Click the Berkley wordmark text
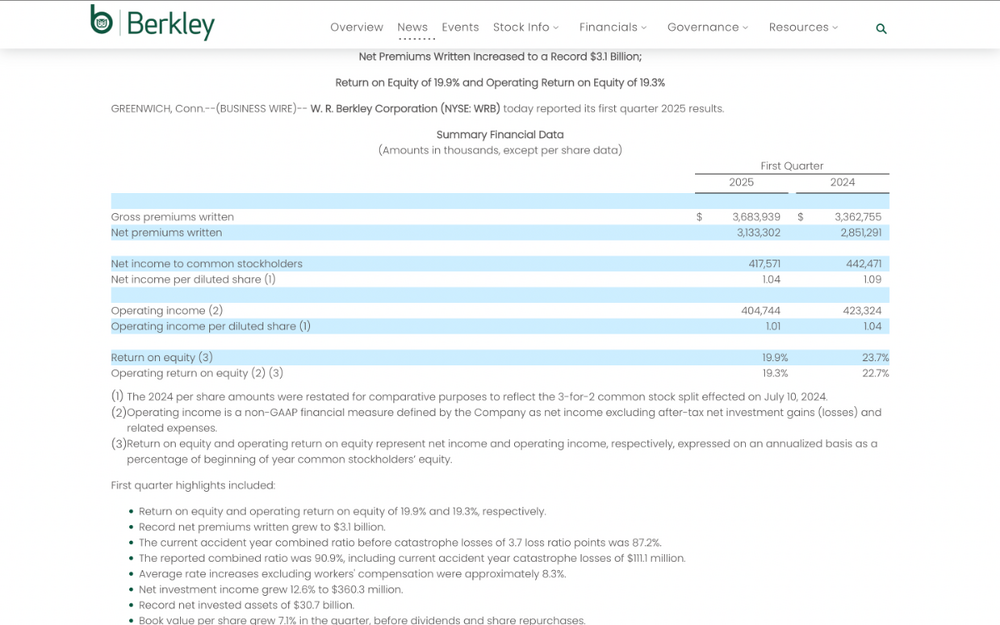The image size is (1000, 625). pos(171,25)
